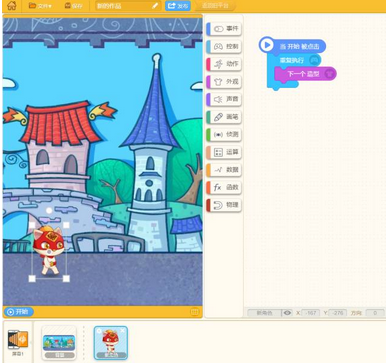386x363 pixels.
Task: Select the background thumbnail
Action: coord(59,343)
